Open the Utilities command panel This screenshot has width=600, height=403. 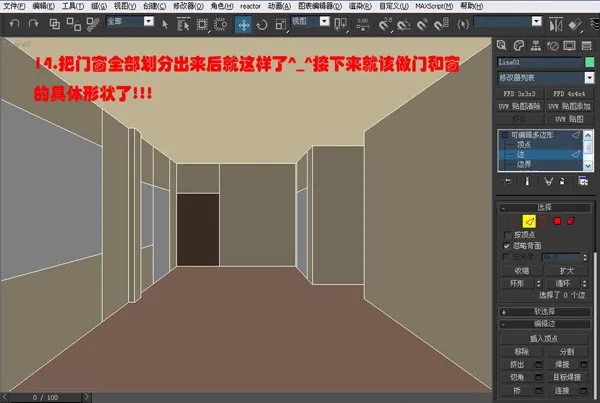(x=587, y=46)
